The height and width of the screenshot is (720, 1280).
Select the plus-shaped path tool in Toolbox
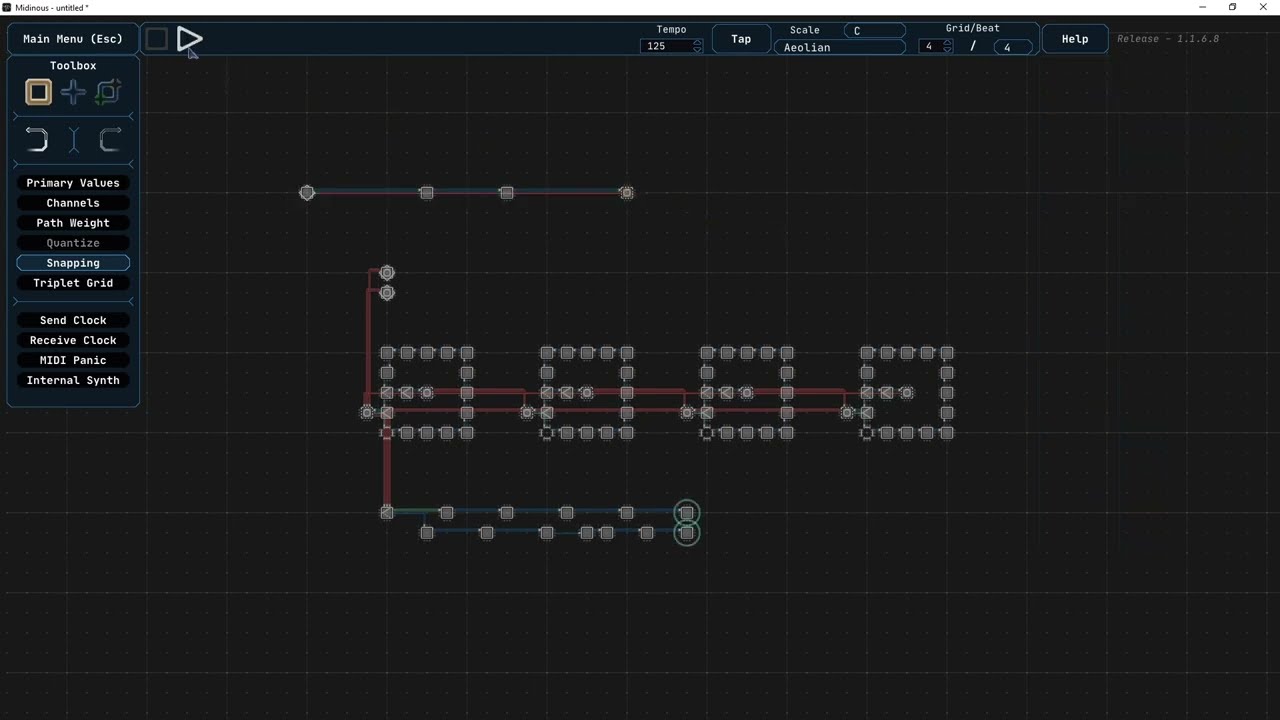click(x=73, y=92)
